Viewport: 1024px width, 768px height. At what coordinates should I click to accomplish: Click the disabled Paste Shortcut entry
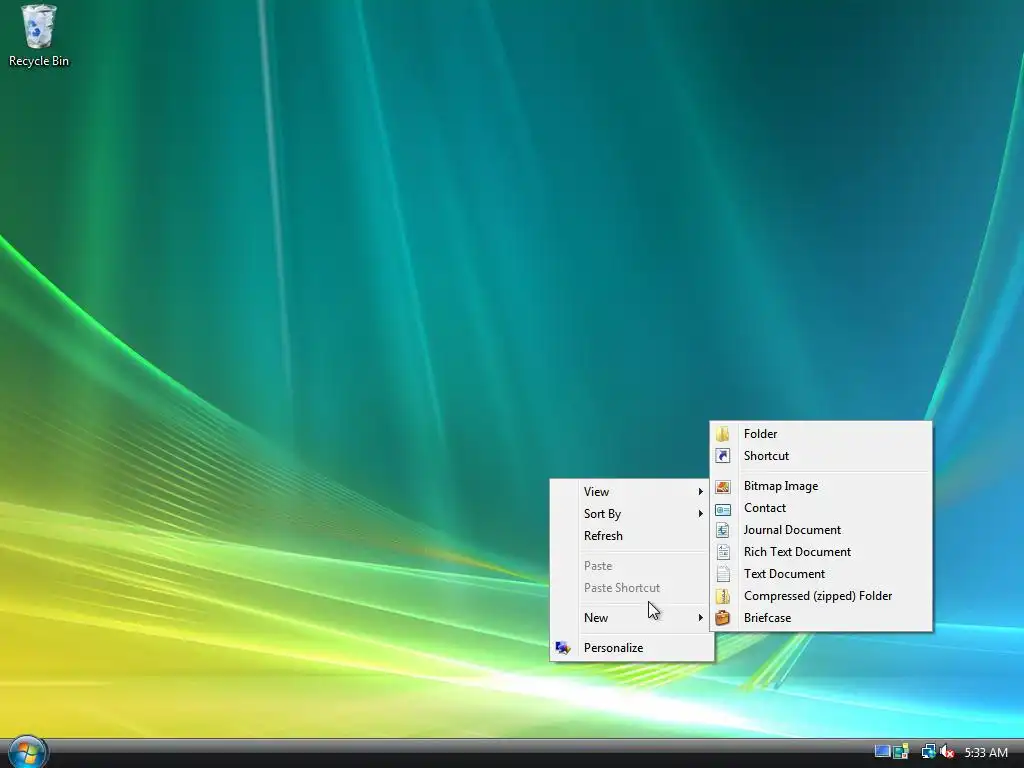point(632,588)
